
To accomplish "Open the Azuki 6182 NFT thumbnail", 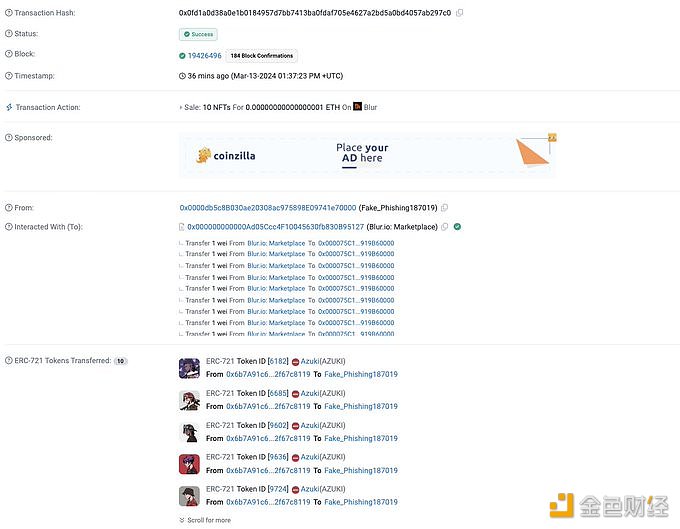I will click(190, 368).
